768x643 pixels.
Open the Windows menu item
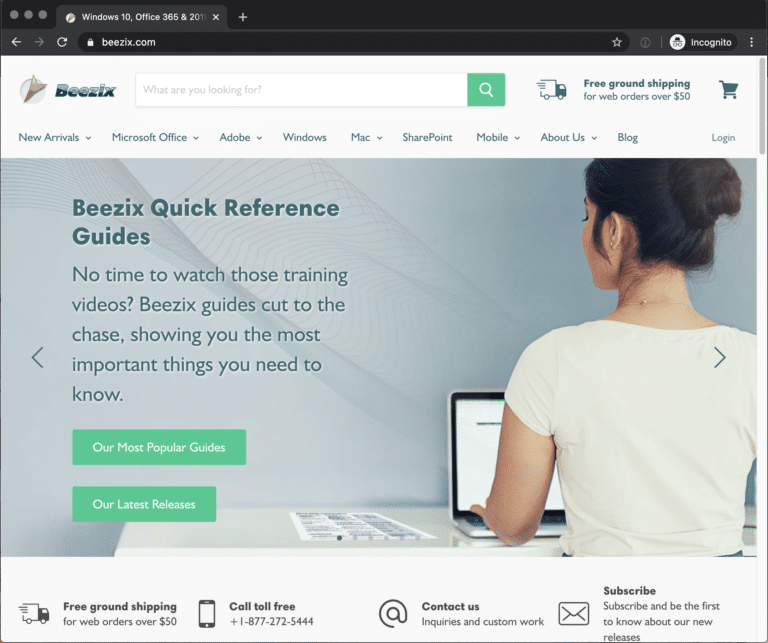305,138
